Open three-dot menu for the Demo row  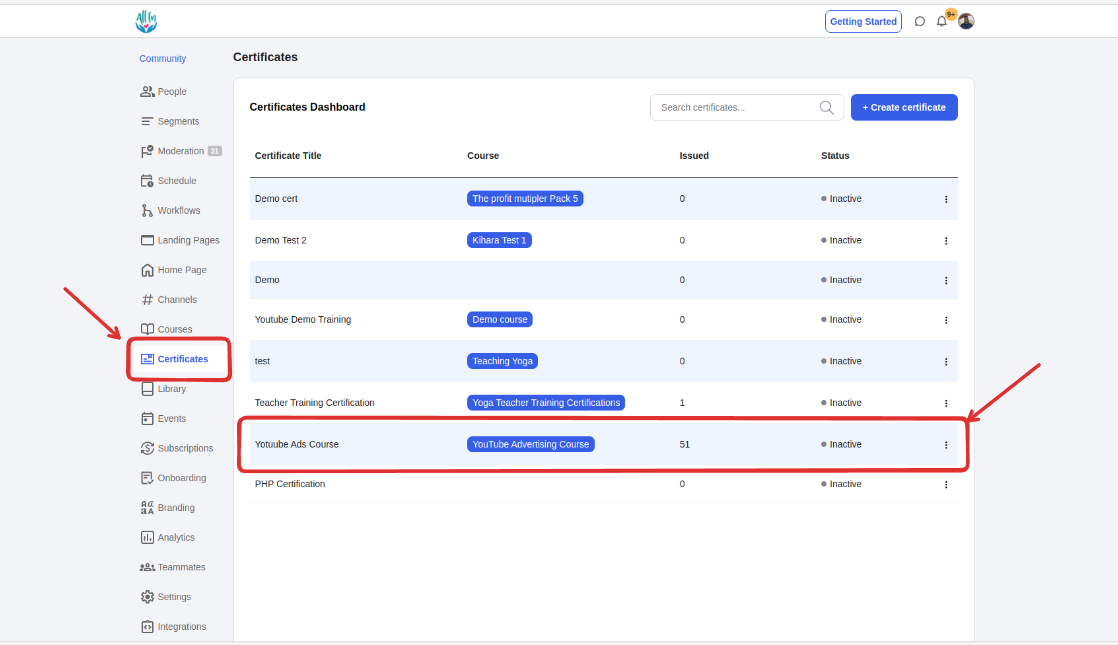pos(946,281)
